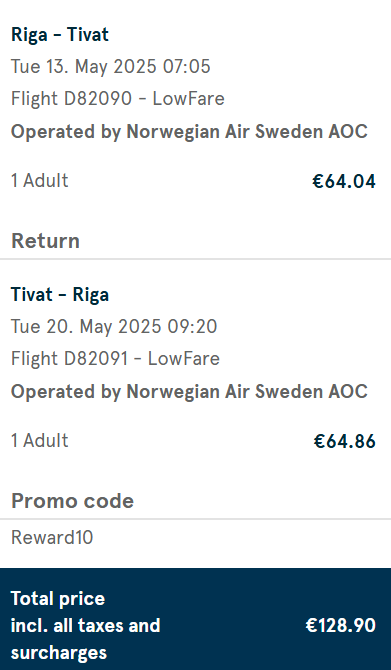The image size is (391, 670).
Task: Click Flight D82090 – LowFare text
Action: [x=118, y=99]
